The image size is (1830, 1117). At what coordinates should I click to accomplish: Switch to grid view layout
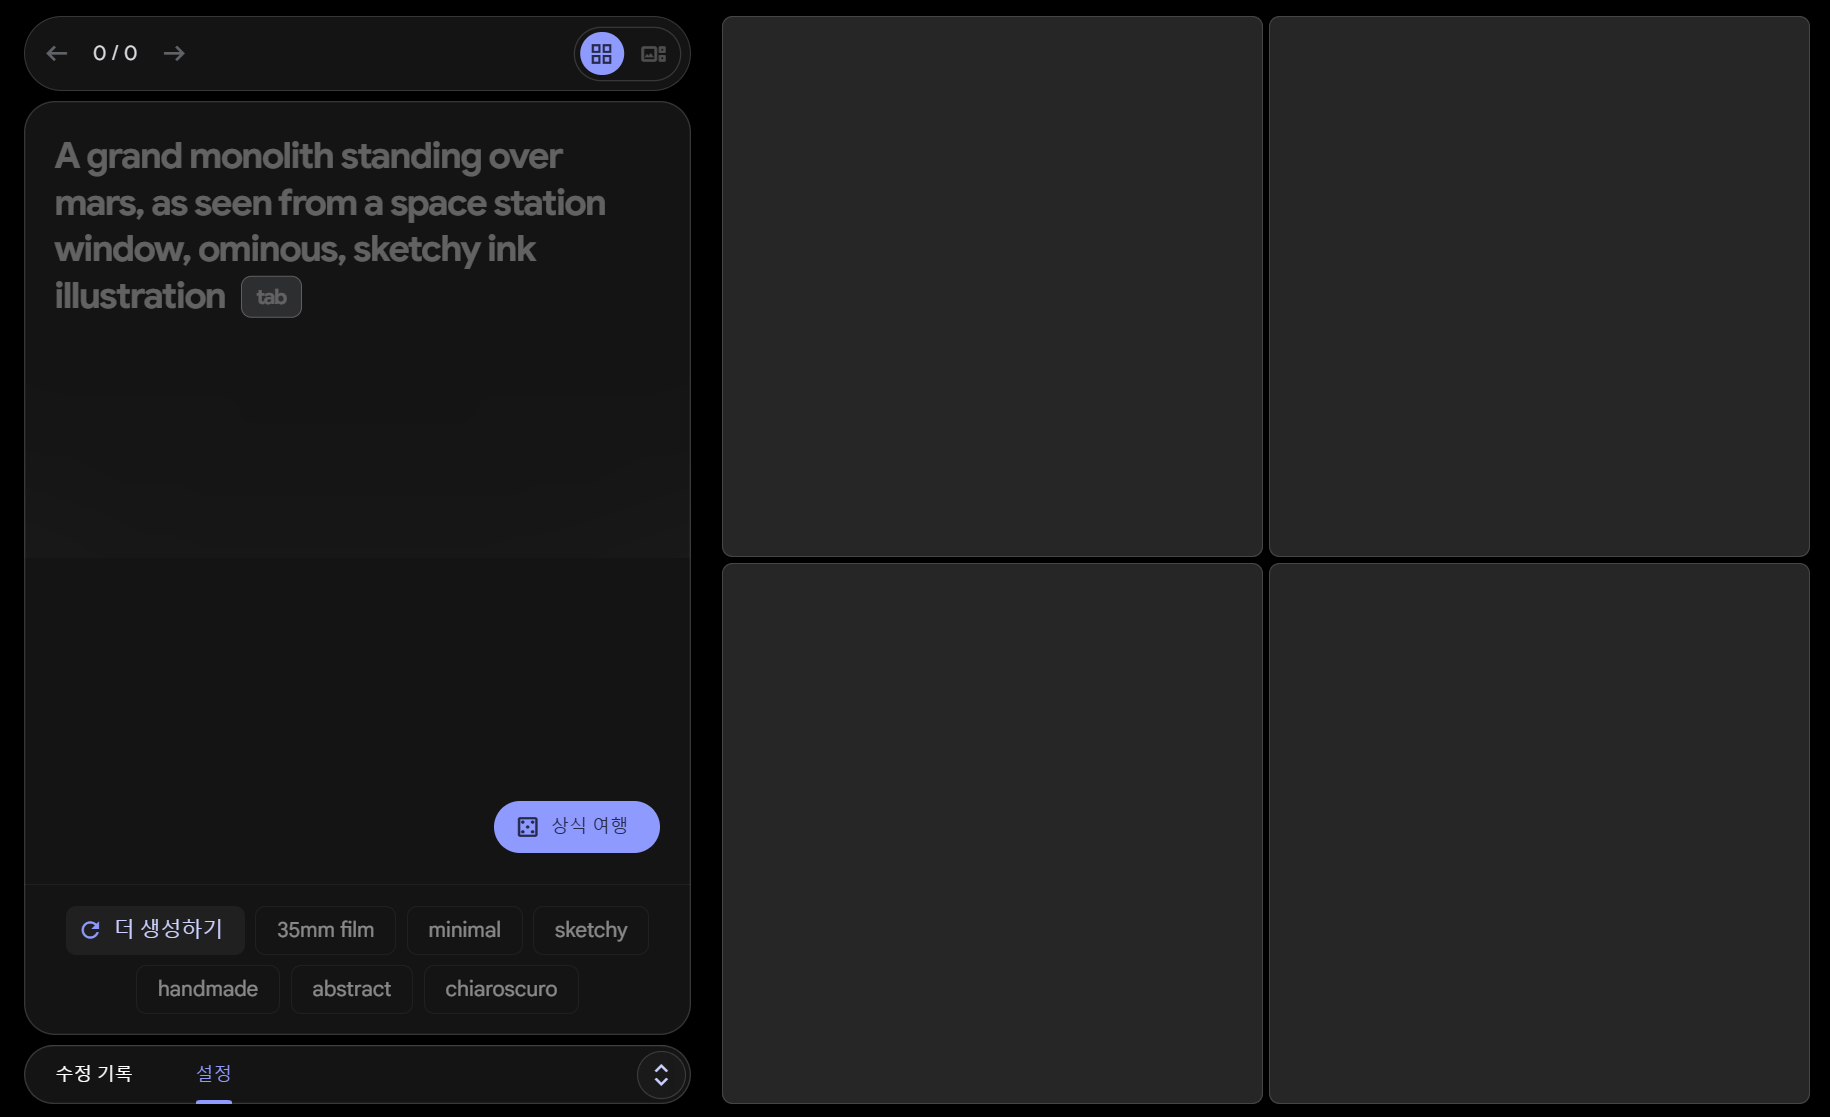coord(602,54)
